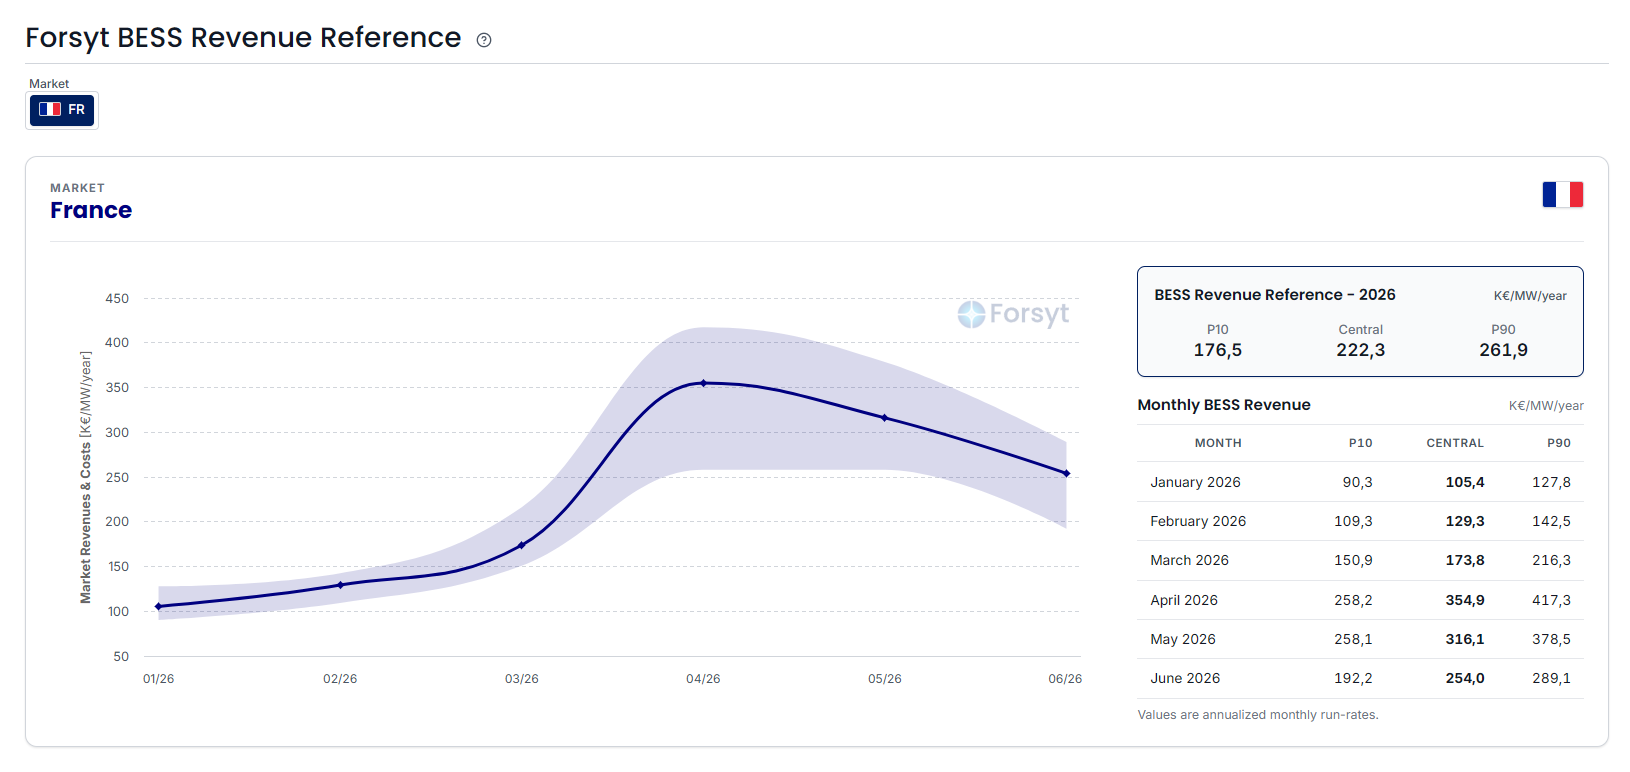The width and height of the screenshot is (1630, 772).
Task: Click the 02/26 data point on the chart line
Action: [x=340, y=585]
